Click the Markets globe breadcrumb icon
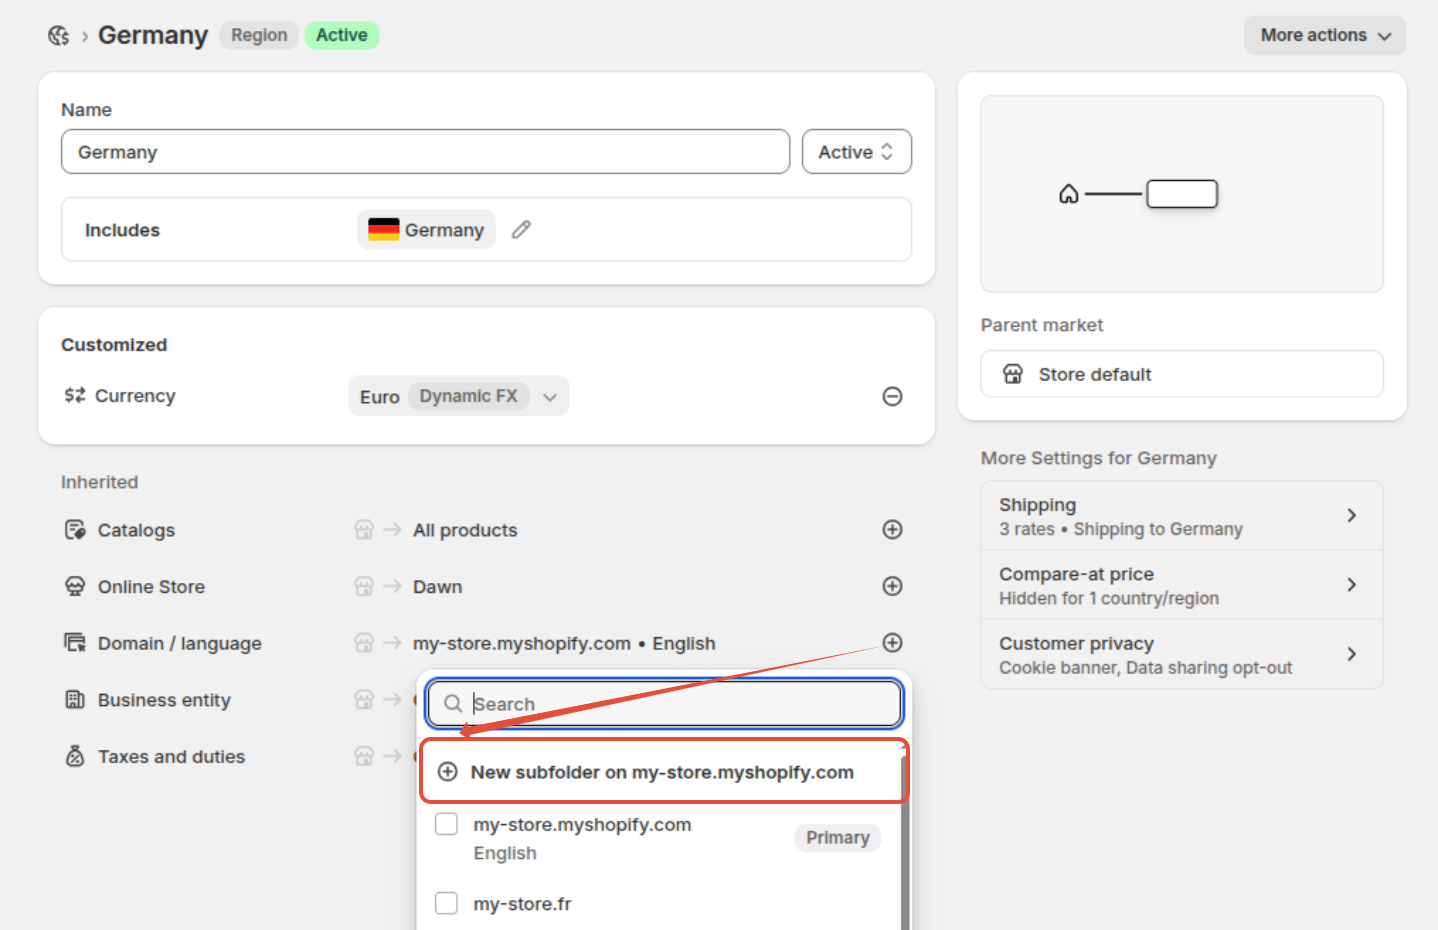Viewport: 1438px width, 930px height. coord(59,36)
